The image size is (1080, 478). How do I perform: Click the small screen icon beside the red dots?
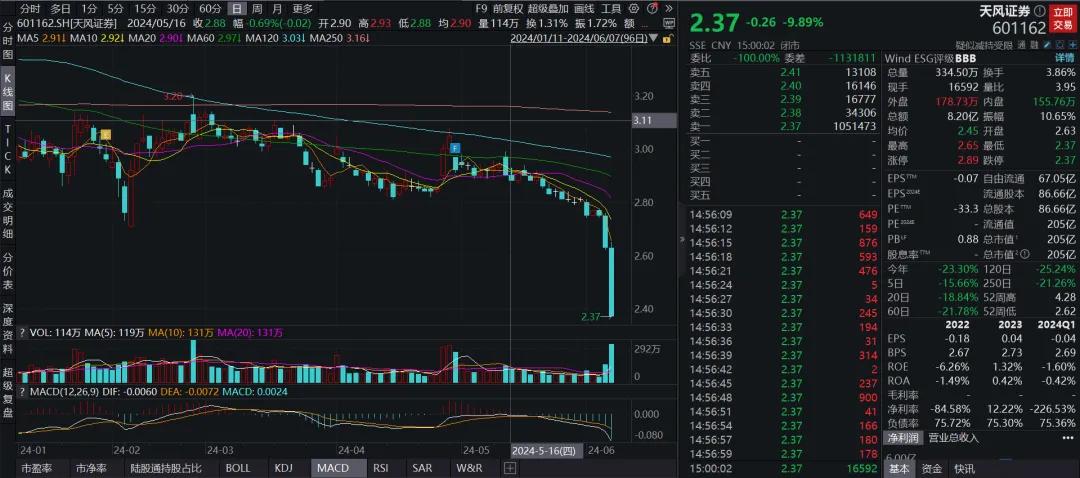(669, 23)
